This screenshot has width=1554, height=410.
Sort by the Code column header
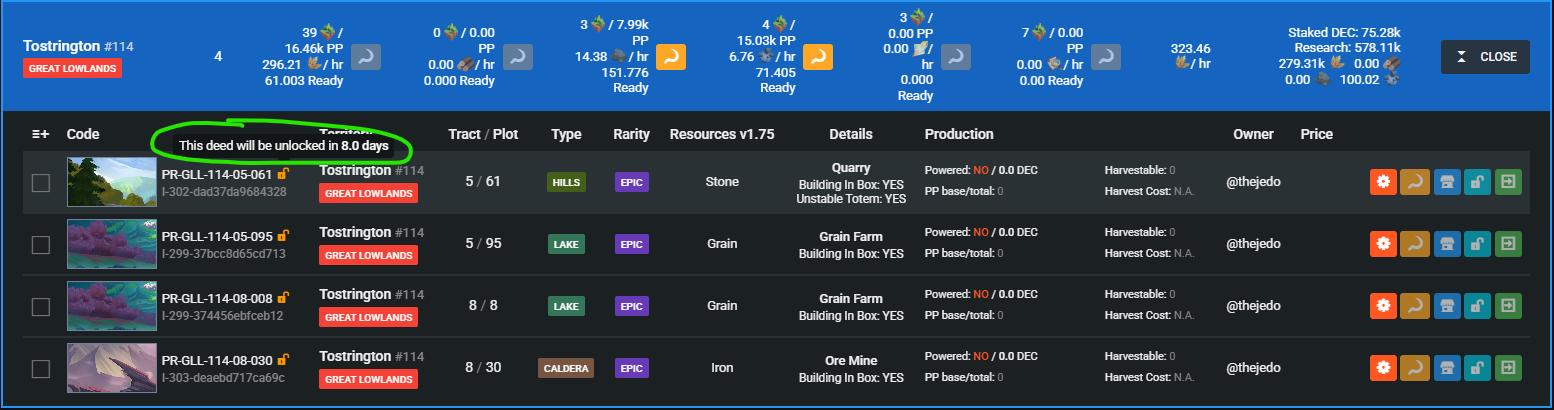click(x=83, y=134)
